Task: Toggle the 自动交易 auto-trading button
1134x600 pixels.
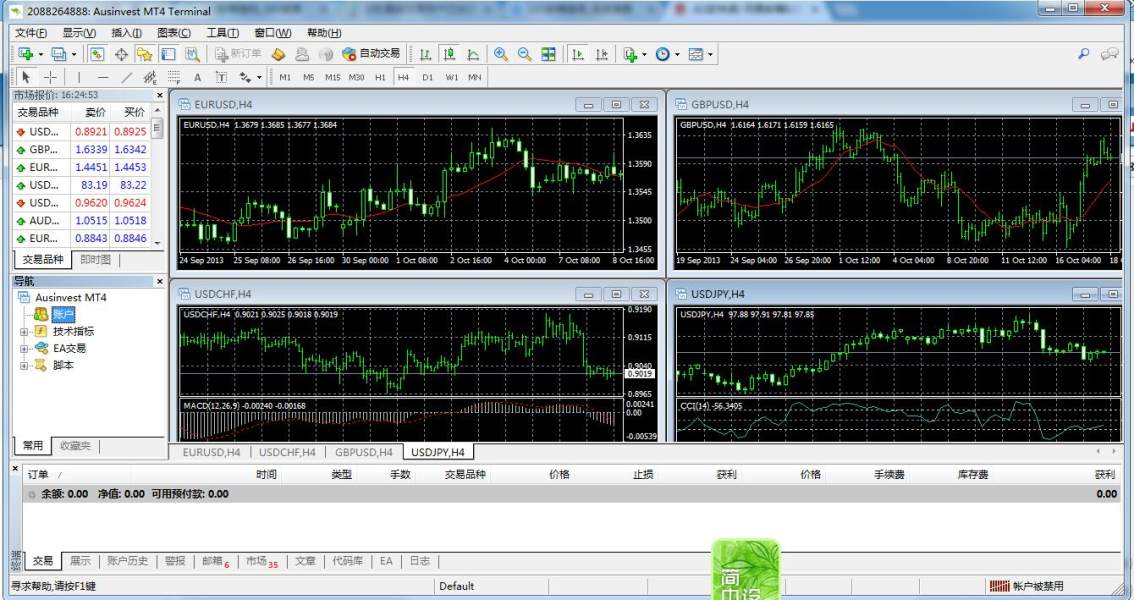Action: (370, 54)
